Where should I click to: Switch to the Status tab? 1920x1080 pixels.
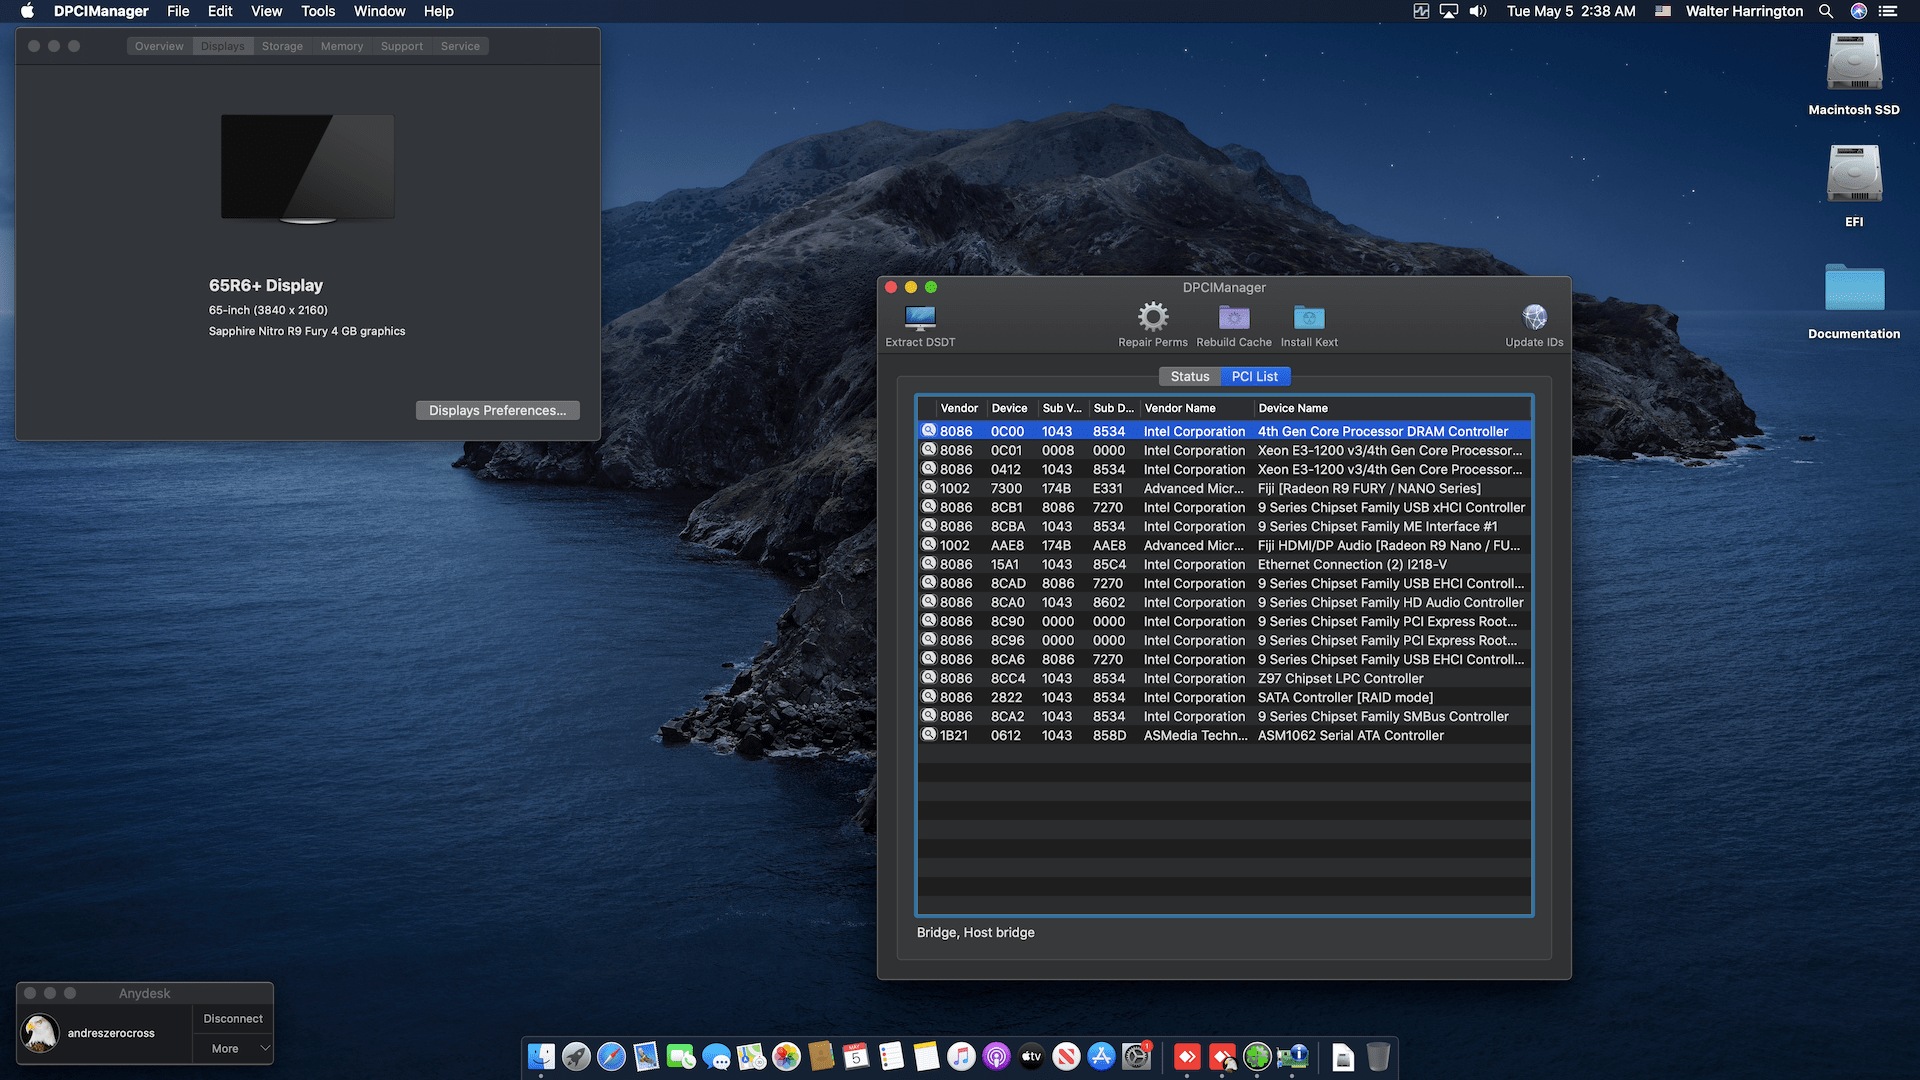[1190, 377]
